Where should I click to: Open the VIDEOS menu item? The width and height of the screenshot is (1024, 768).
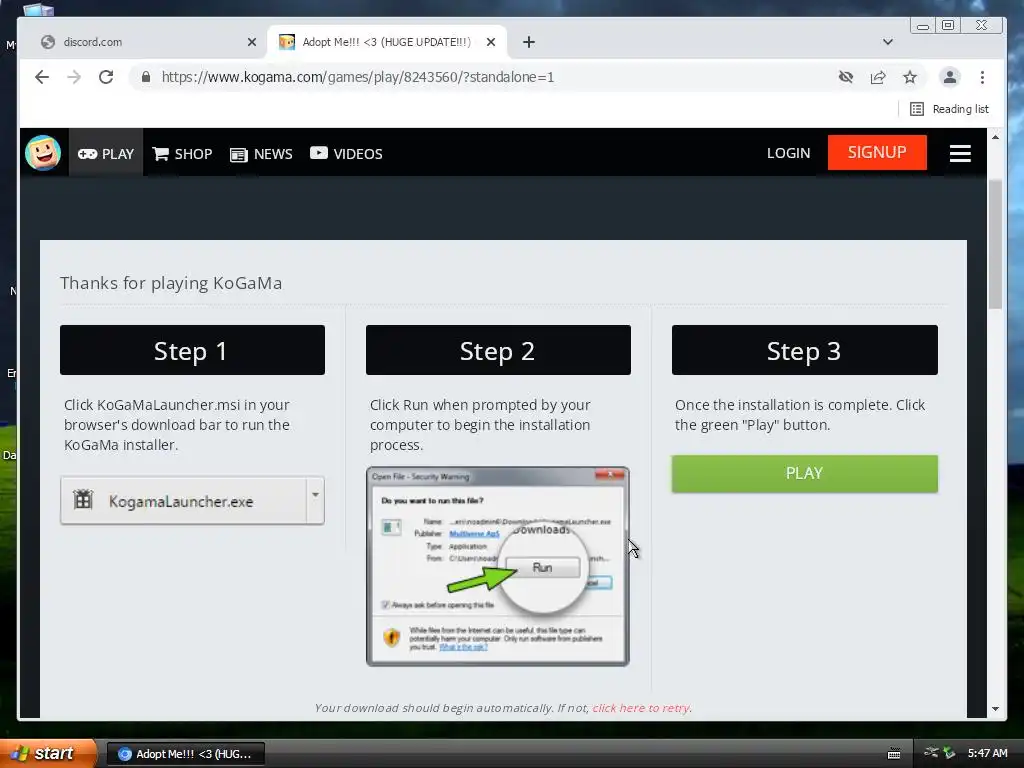[x=346, y=153]
